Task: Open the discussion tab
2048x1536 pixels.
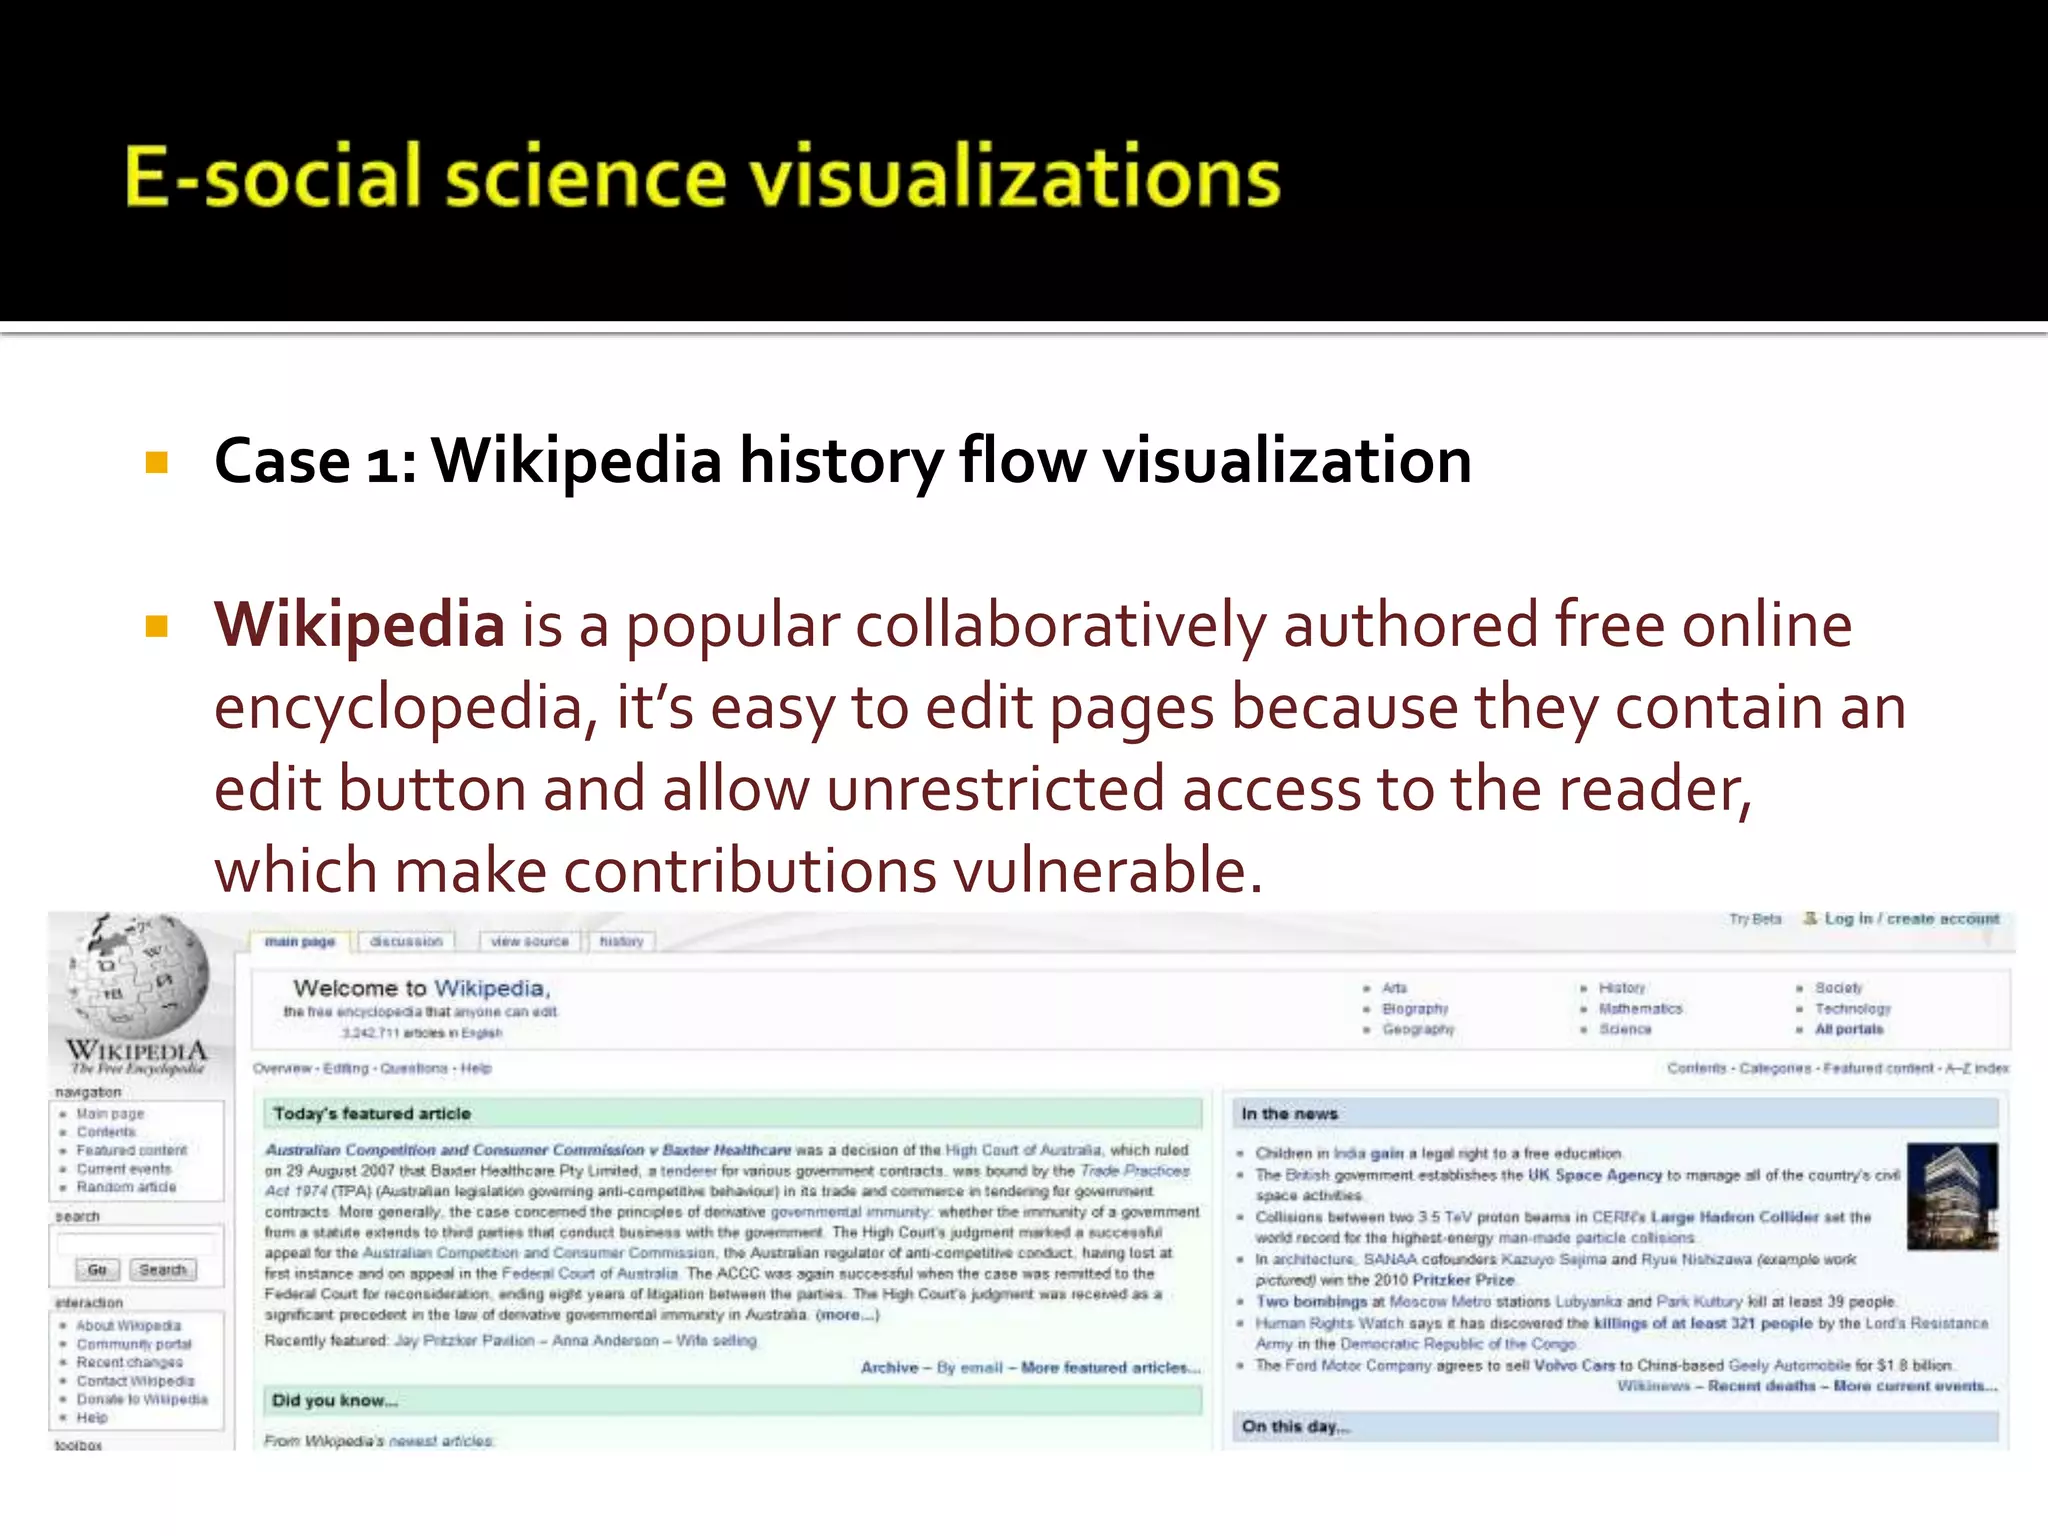Action: coord(406,941)
